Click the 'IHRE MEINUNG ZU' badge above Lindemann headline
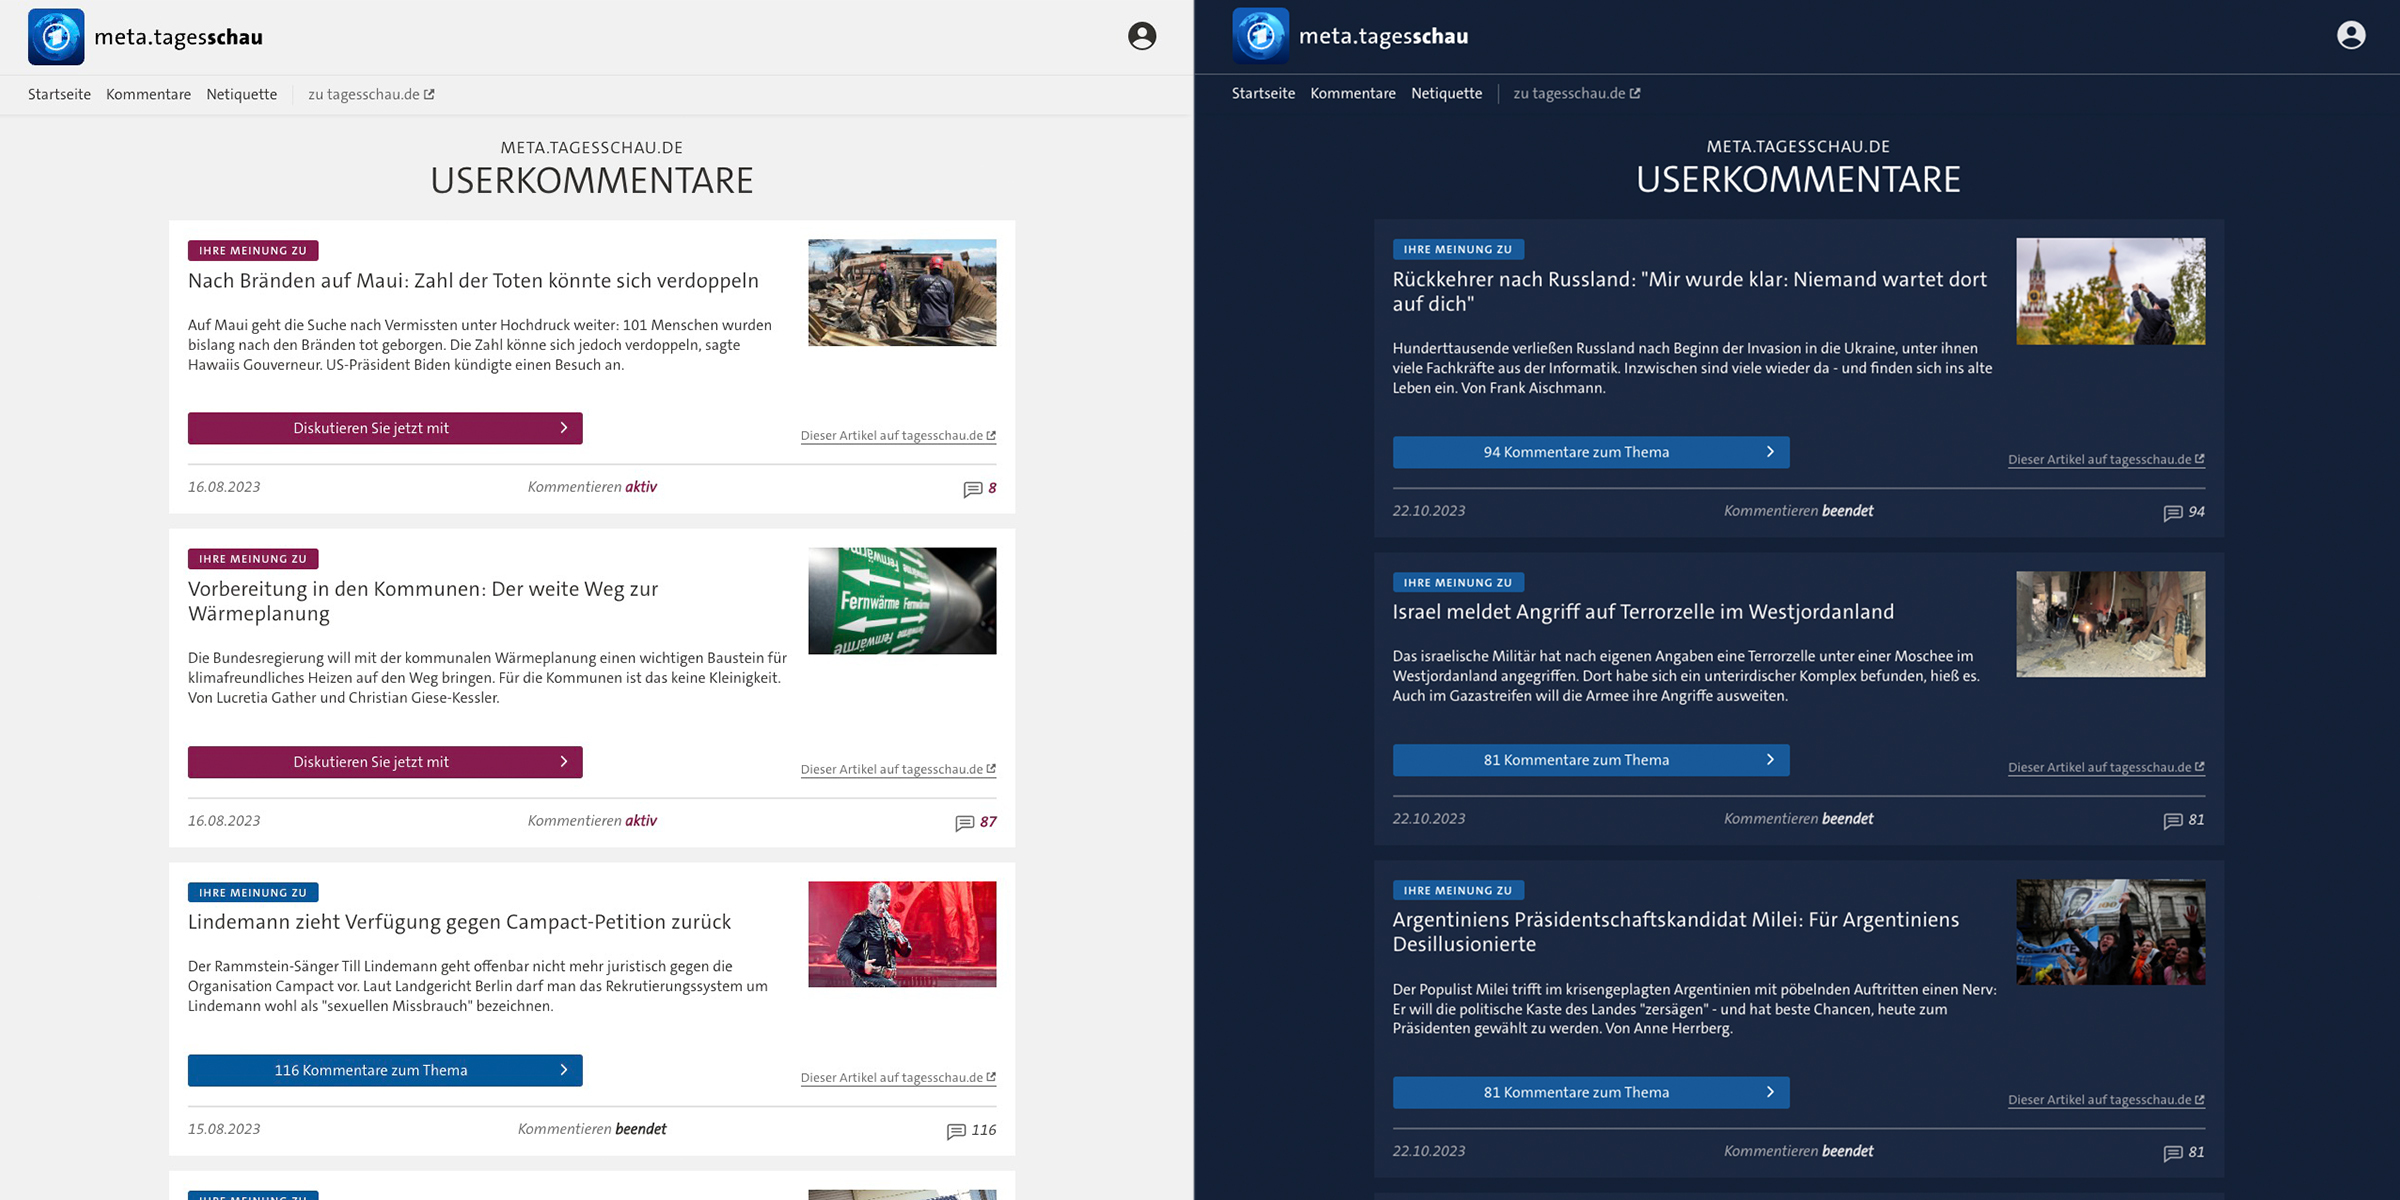Image resolution: width=2400 pixels, height=1200 pixels. [253, 893]
